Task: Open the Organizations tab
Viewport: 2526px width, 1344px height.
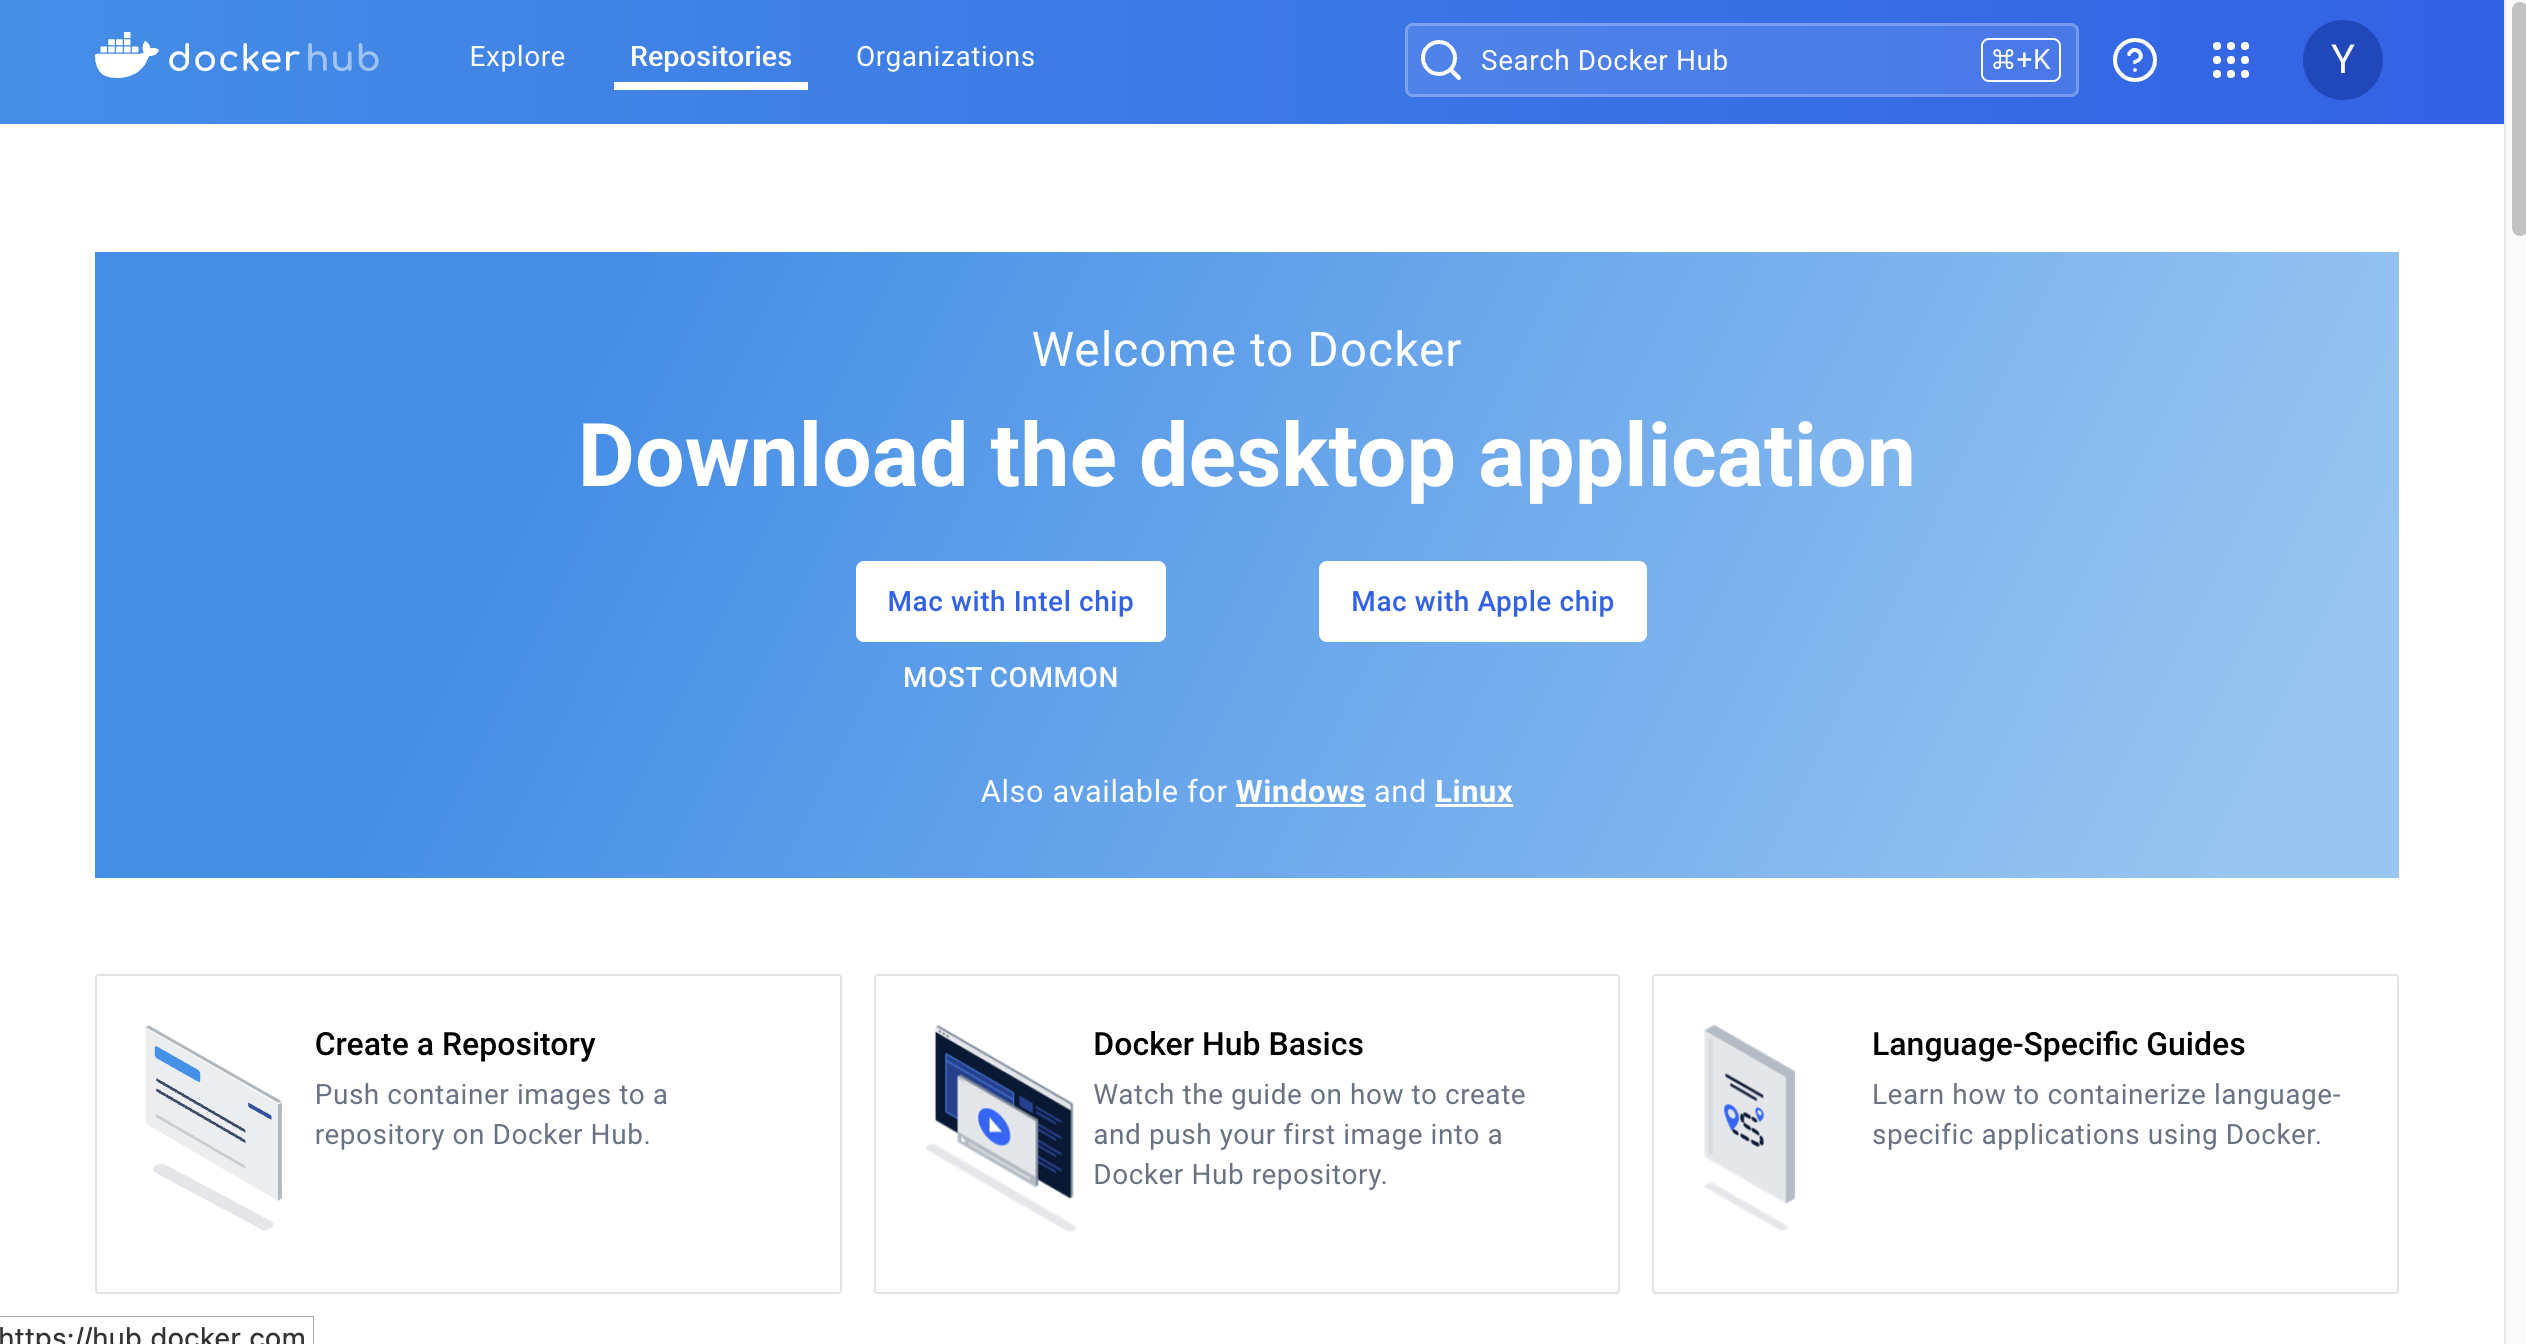Action: coord(945,57)
